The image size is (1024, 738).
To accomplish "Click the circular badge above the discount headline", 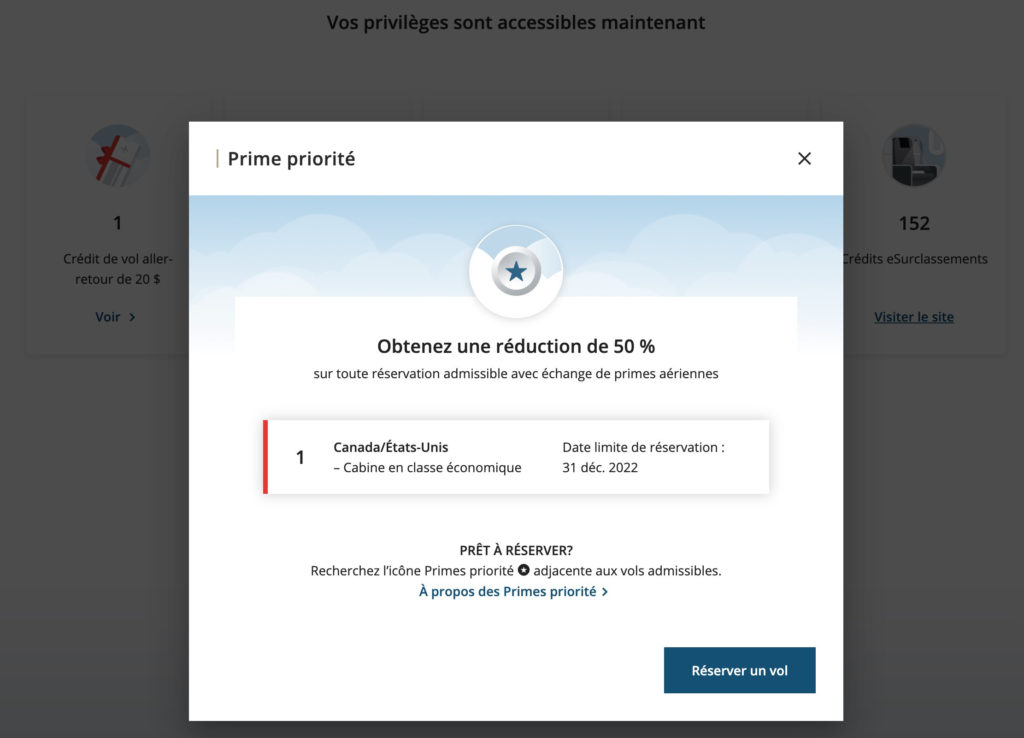I will 516,270.
